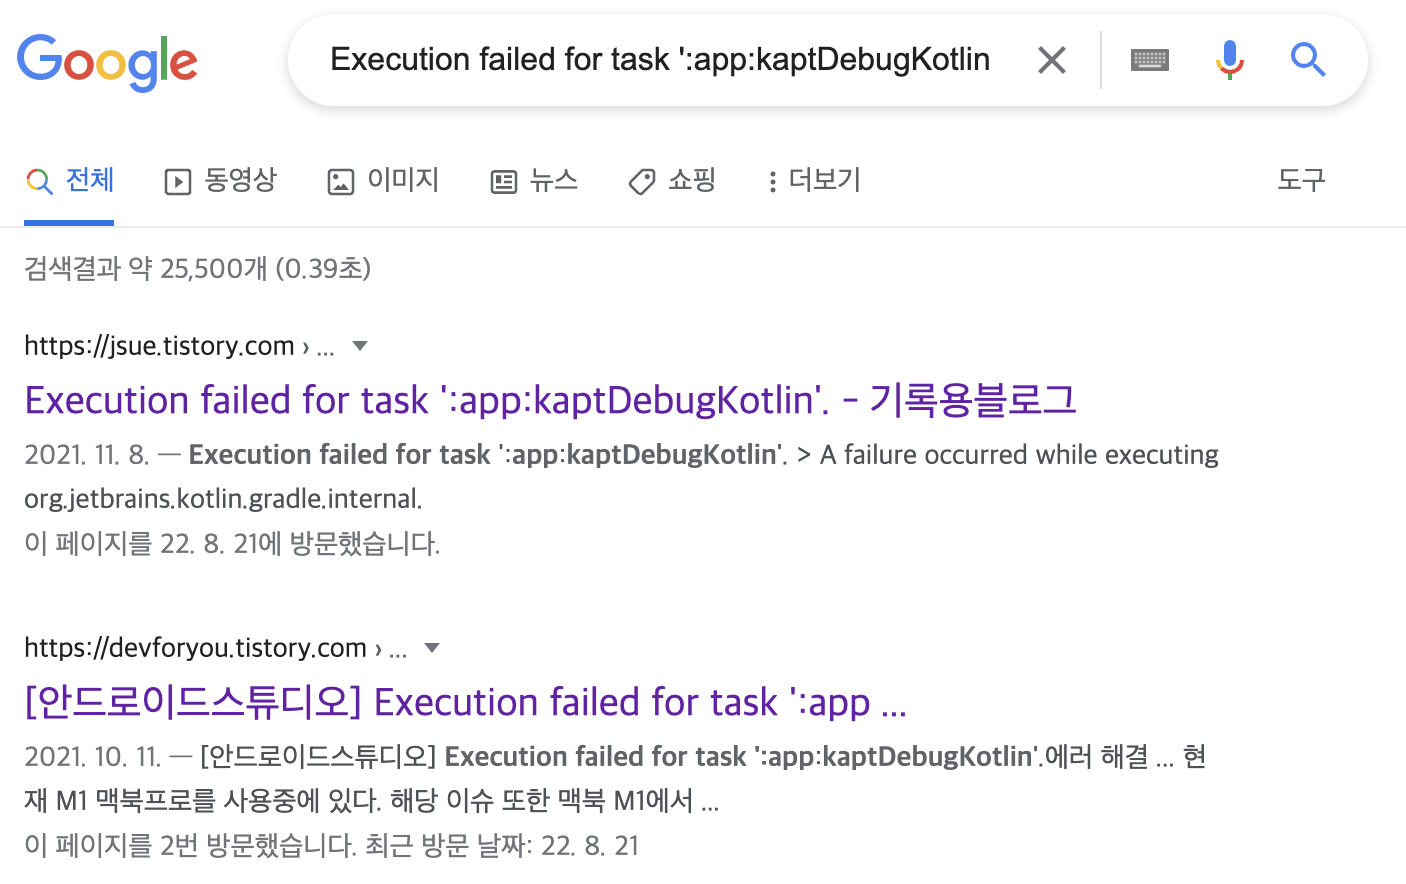Select the 전체 (All) results tab
The image size is (1406, 884).
coord(70,181)
